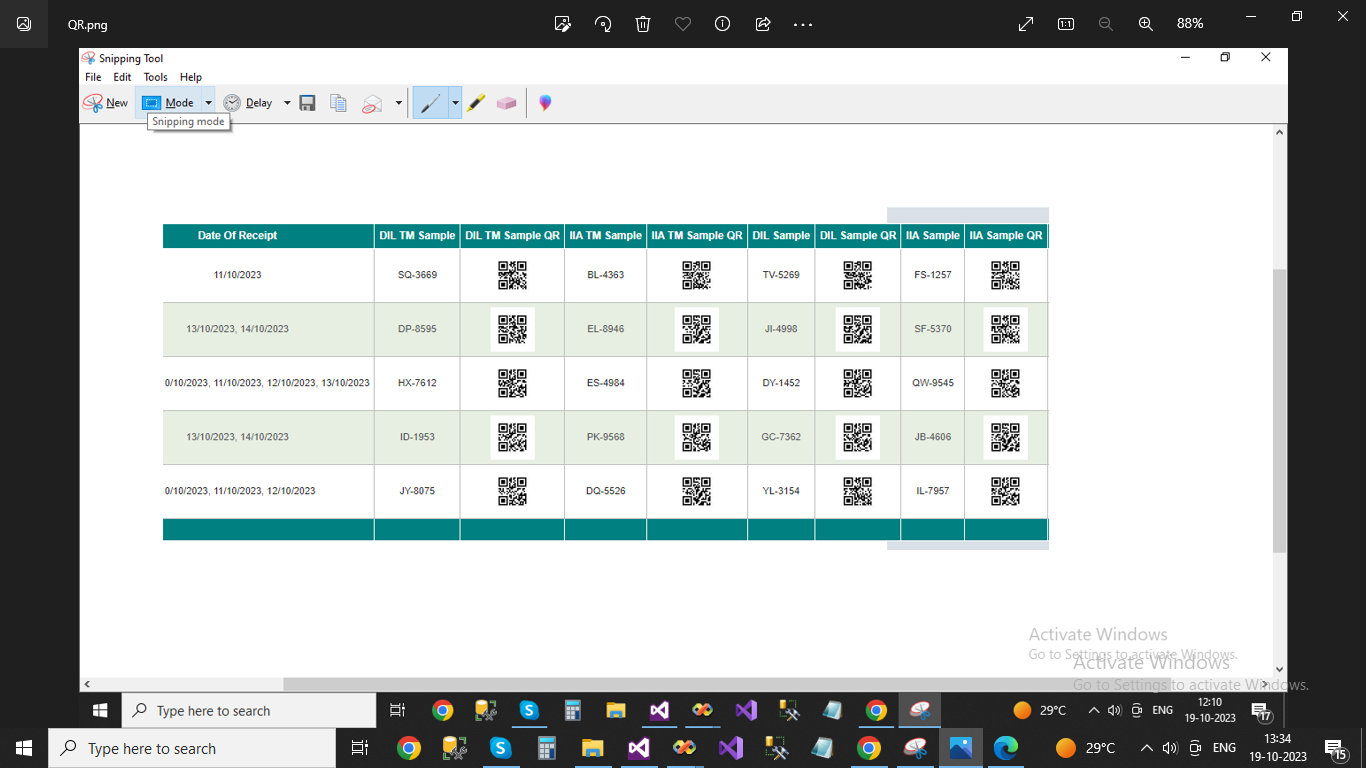The width and height of the screenshot is (1366, 768).
Task: Click New snip button in Snipping Tool
Action: [x=106, y=103]
